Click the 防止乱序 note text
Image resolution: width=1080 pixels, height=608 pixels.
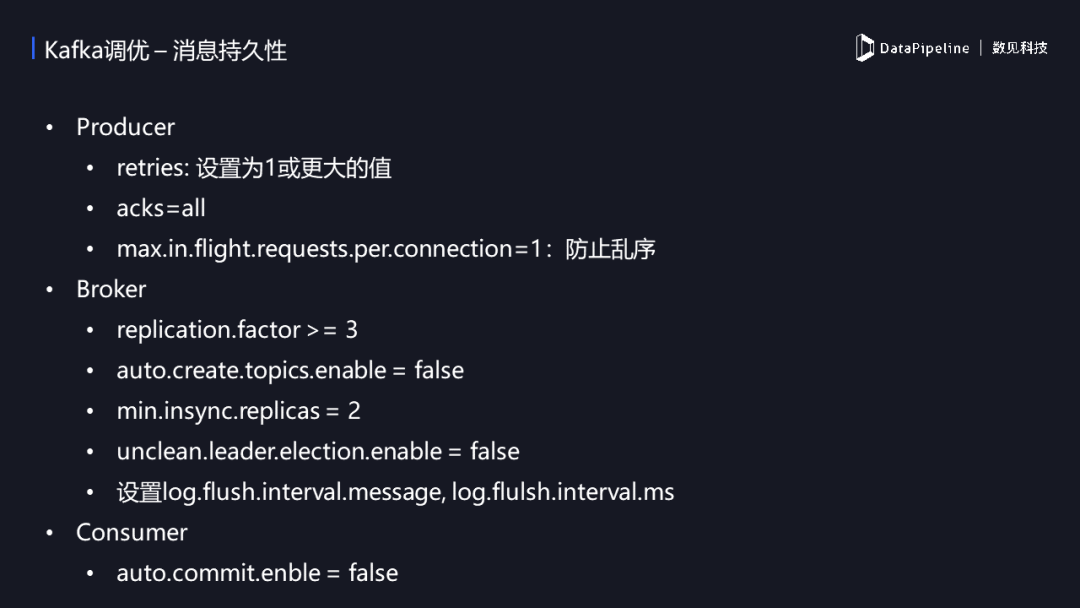click(610, 249)
